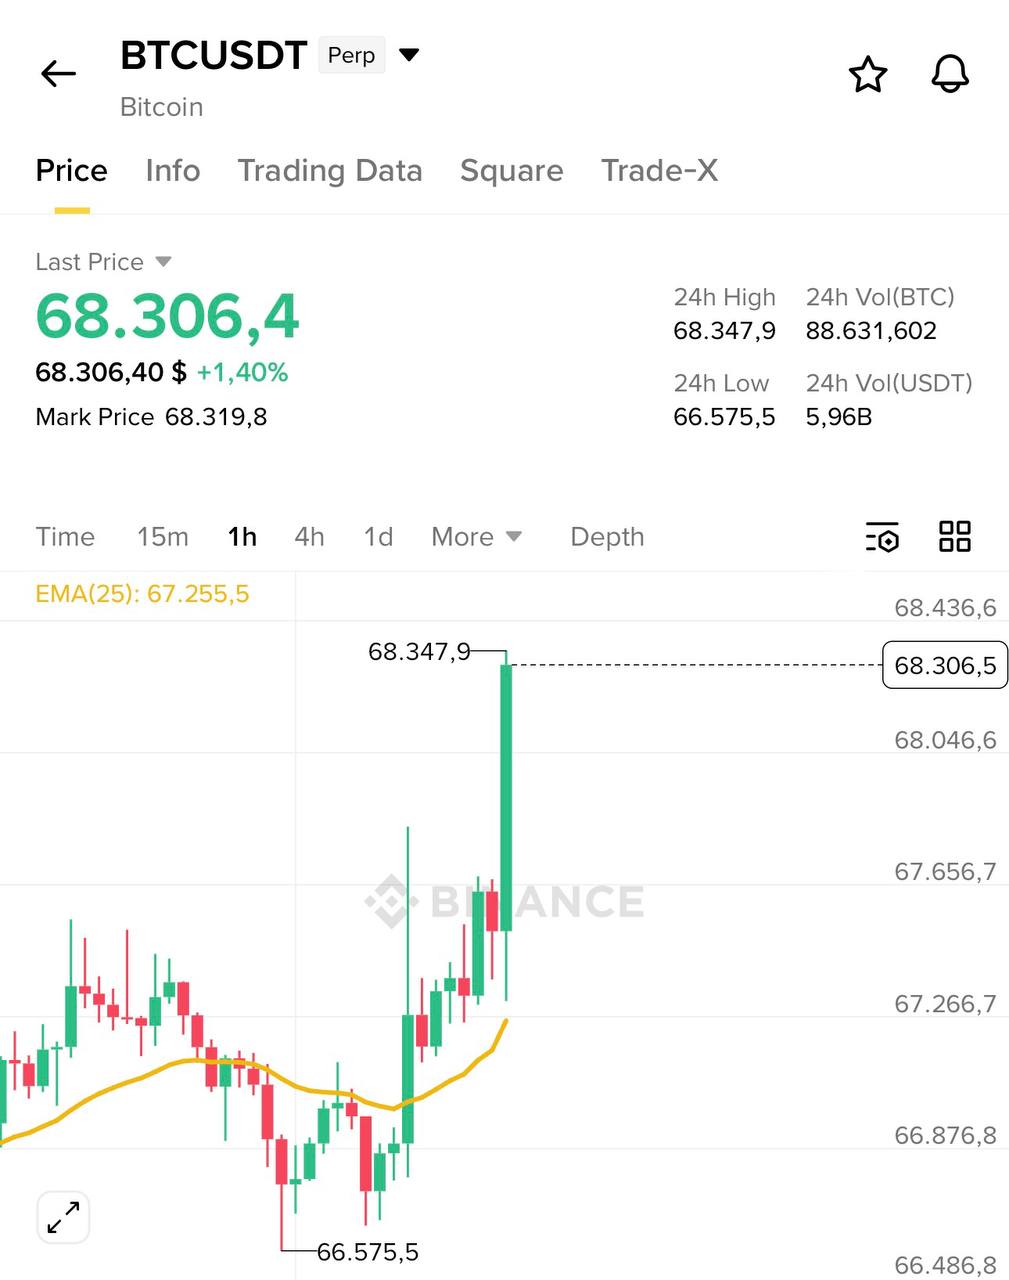
Task: Tap the EMA(25) indicator label
Action: tap(142, 594)
